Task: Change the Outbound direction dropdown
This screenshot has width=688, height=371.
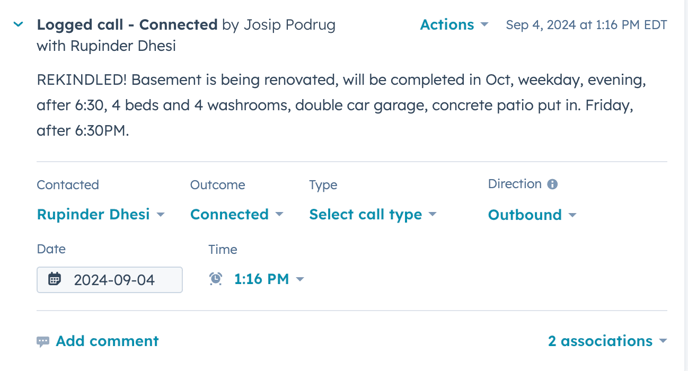Action: pyautogui.click(x=532, y=215)
